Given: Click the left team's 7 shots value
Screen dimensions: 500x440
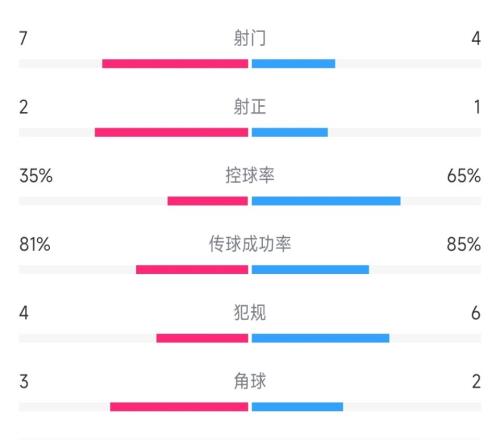Looking at the screenshot, I should click(23, 38).
